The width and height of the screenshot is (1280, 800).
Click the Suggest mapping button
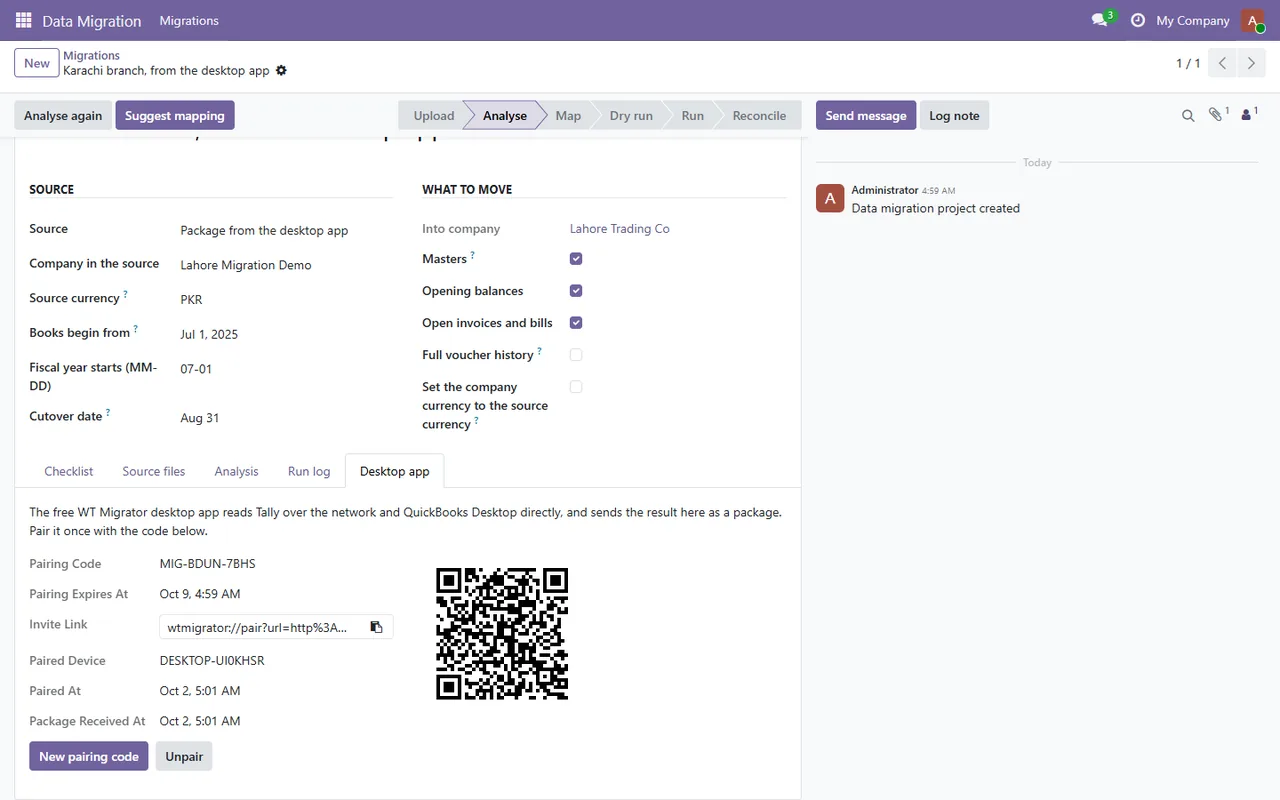175,115
